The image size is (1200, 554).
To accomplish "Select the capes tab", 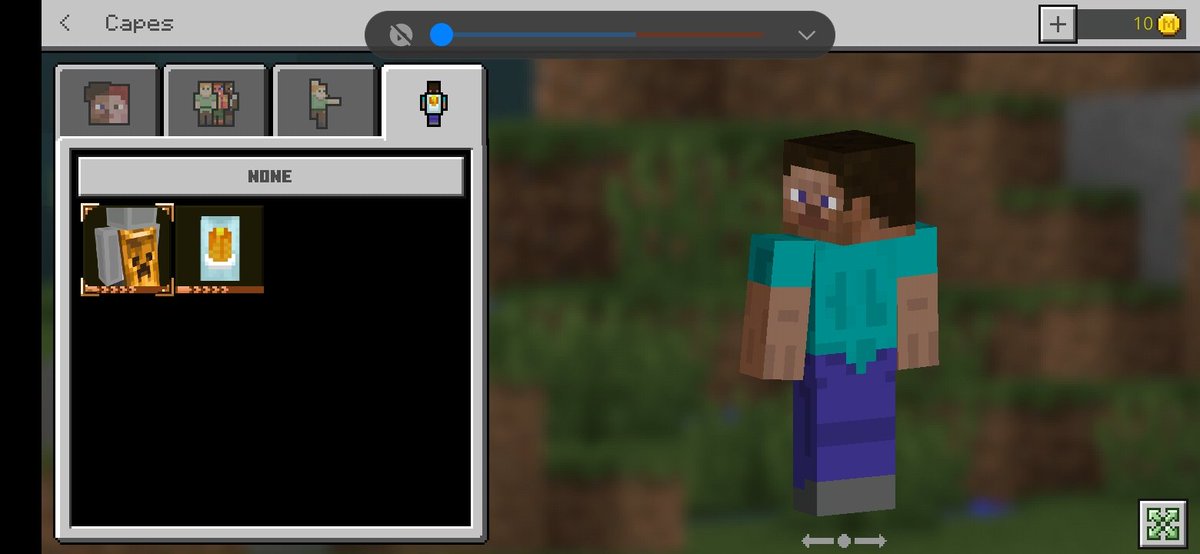I will (434, 103).
